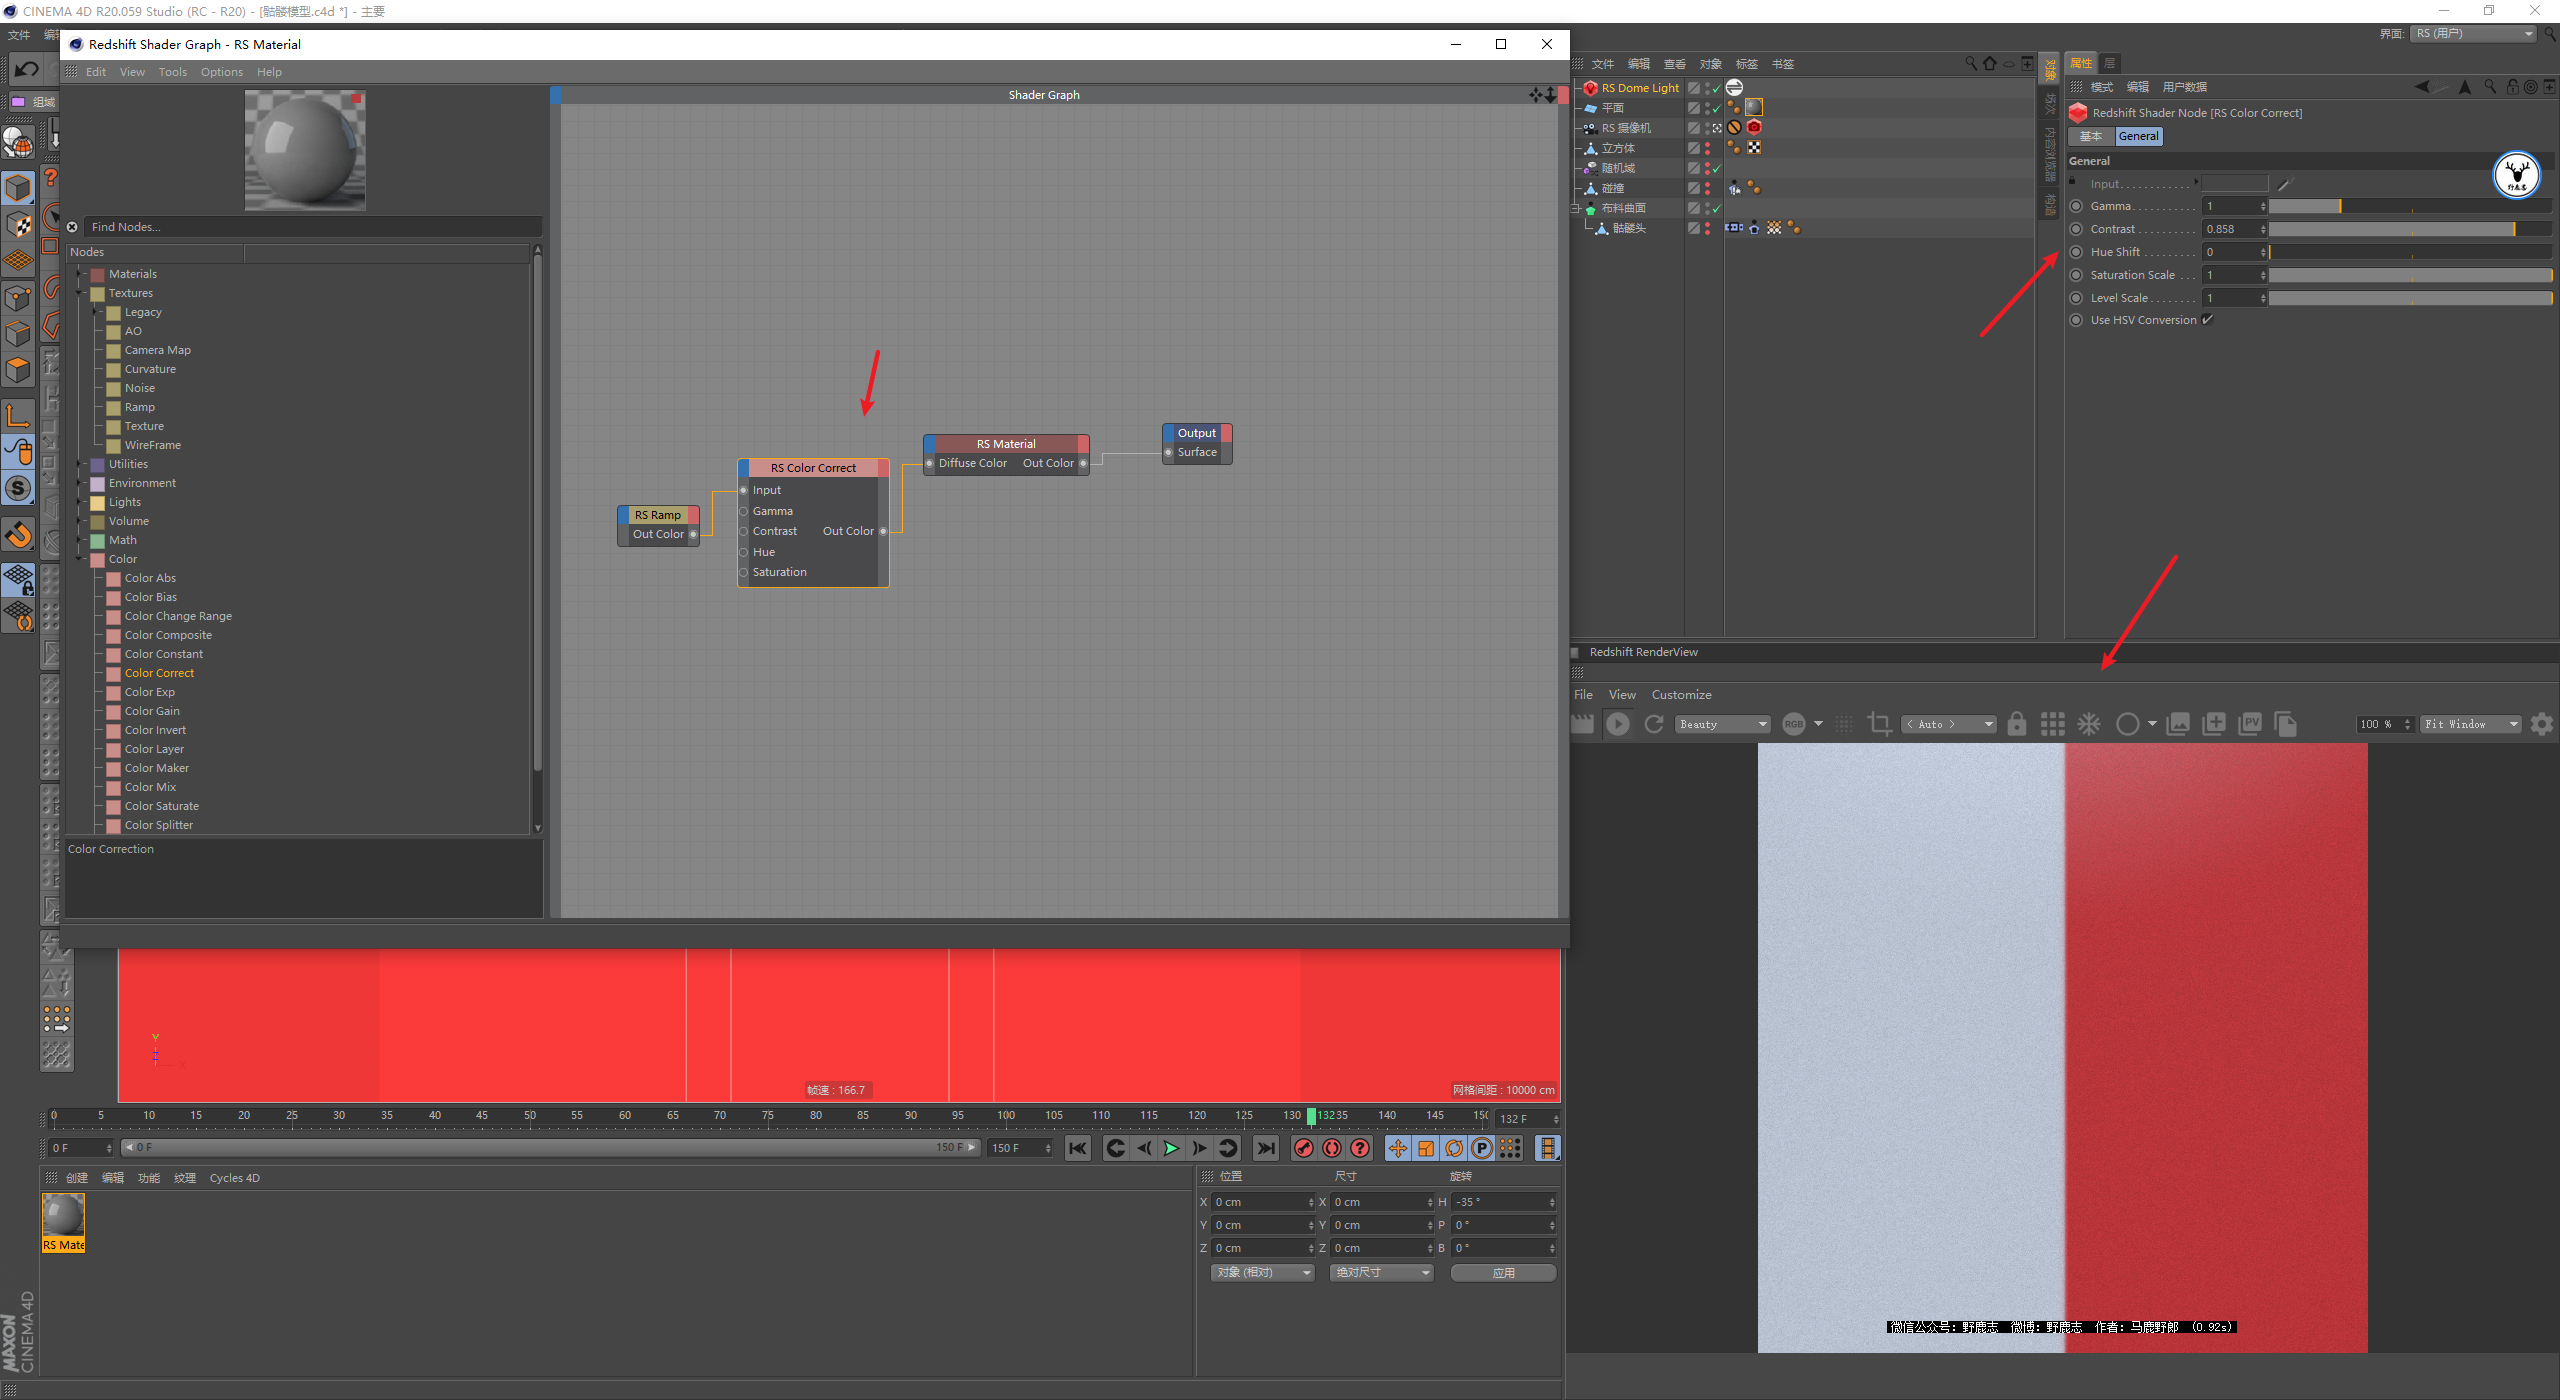The width and height of the screenshot is (2560, 1400).
Task: Open the Fit Window dropdown
Action: [x=2469, y=724]
